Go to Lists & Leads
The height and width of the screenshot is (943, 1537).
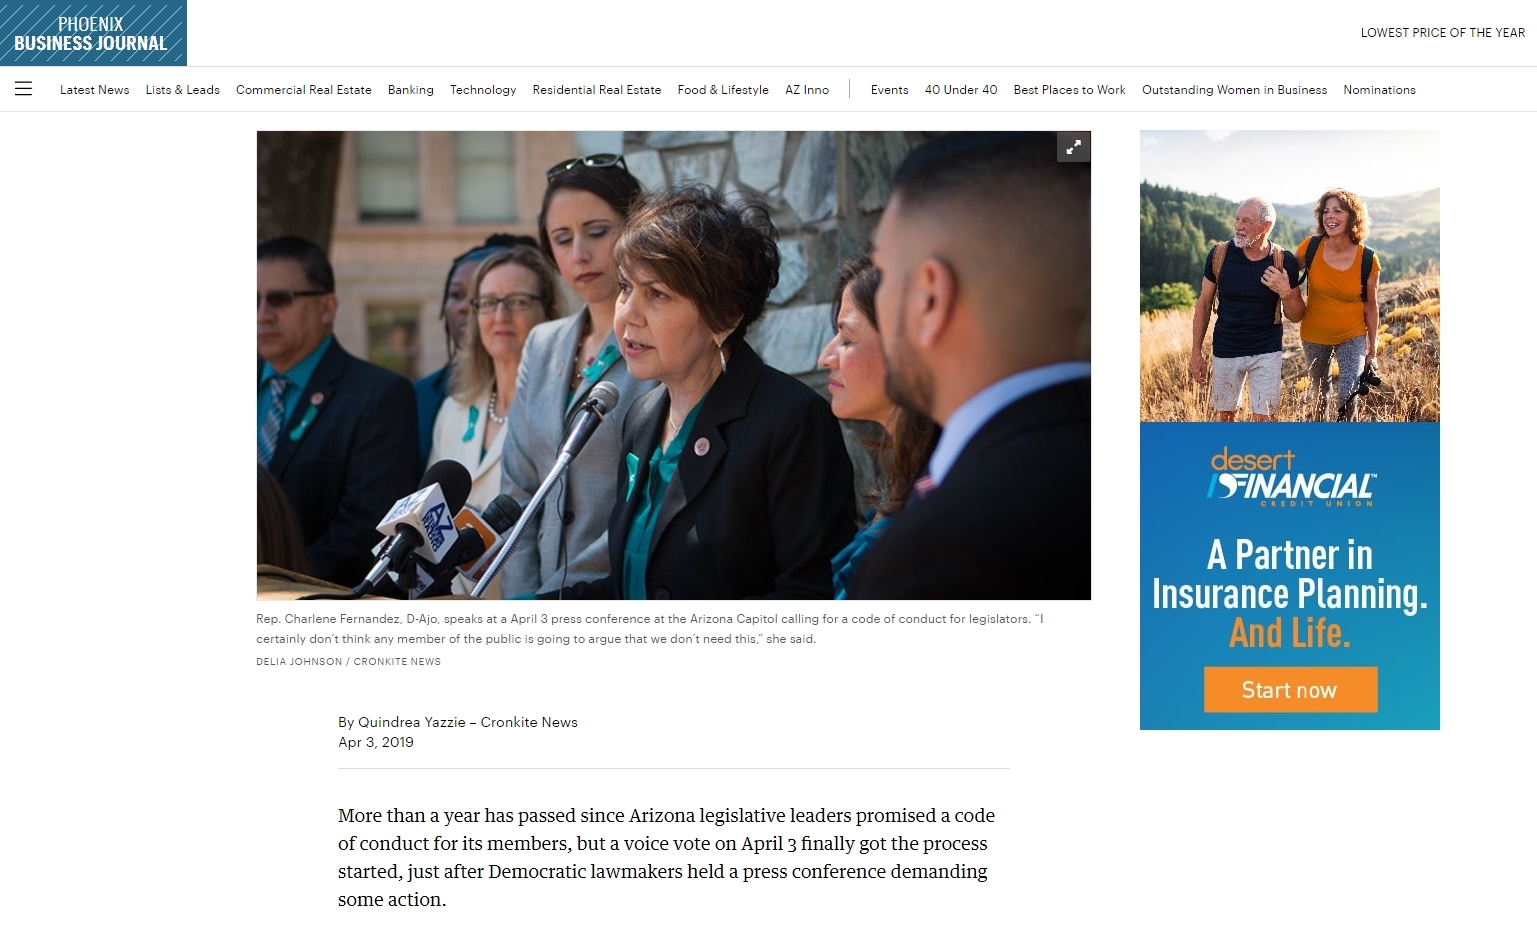pos(182,90)
